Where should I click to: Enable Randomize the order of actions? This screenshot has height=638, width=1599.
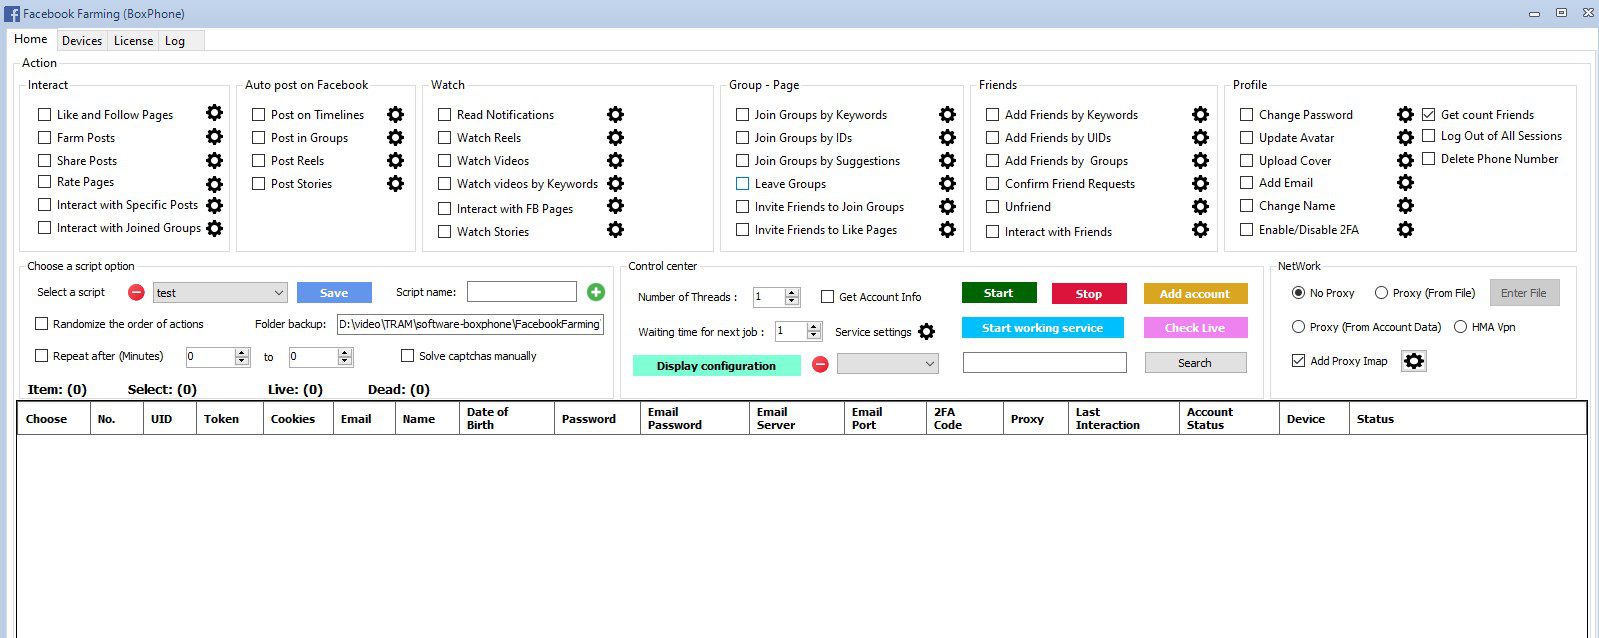pyautogui.click(x=41, y=324)
